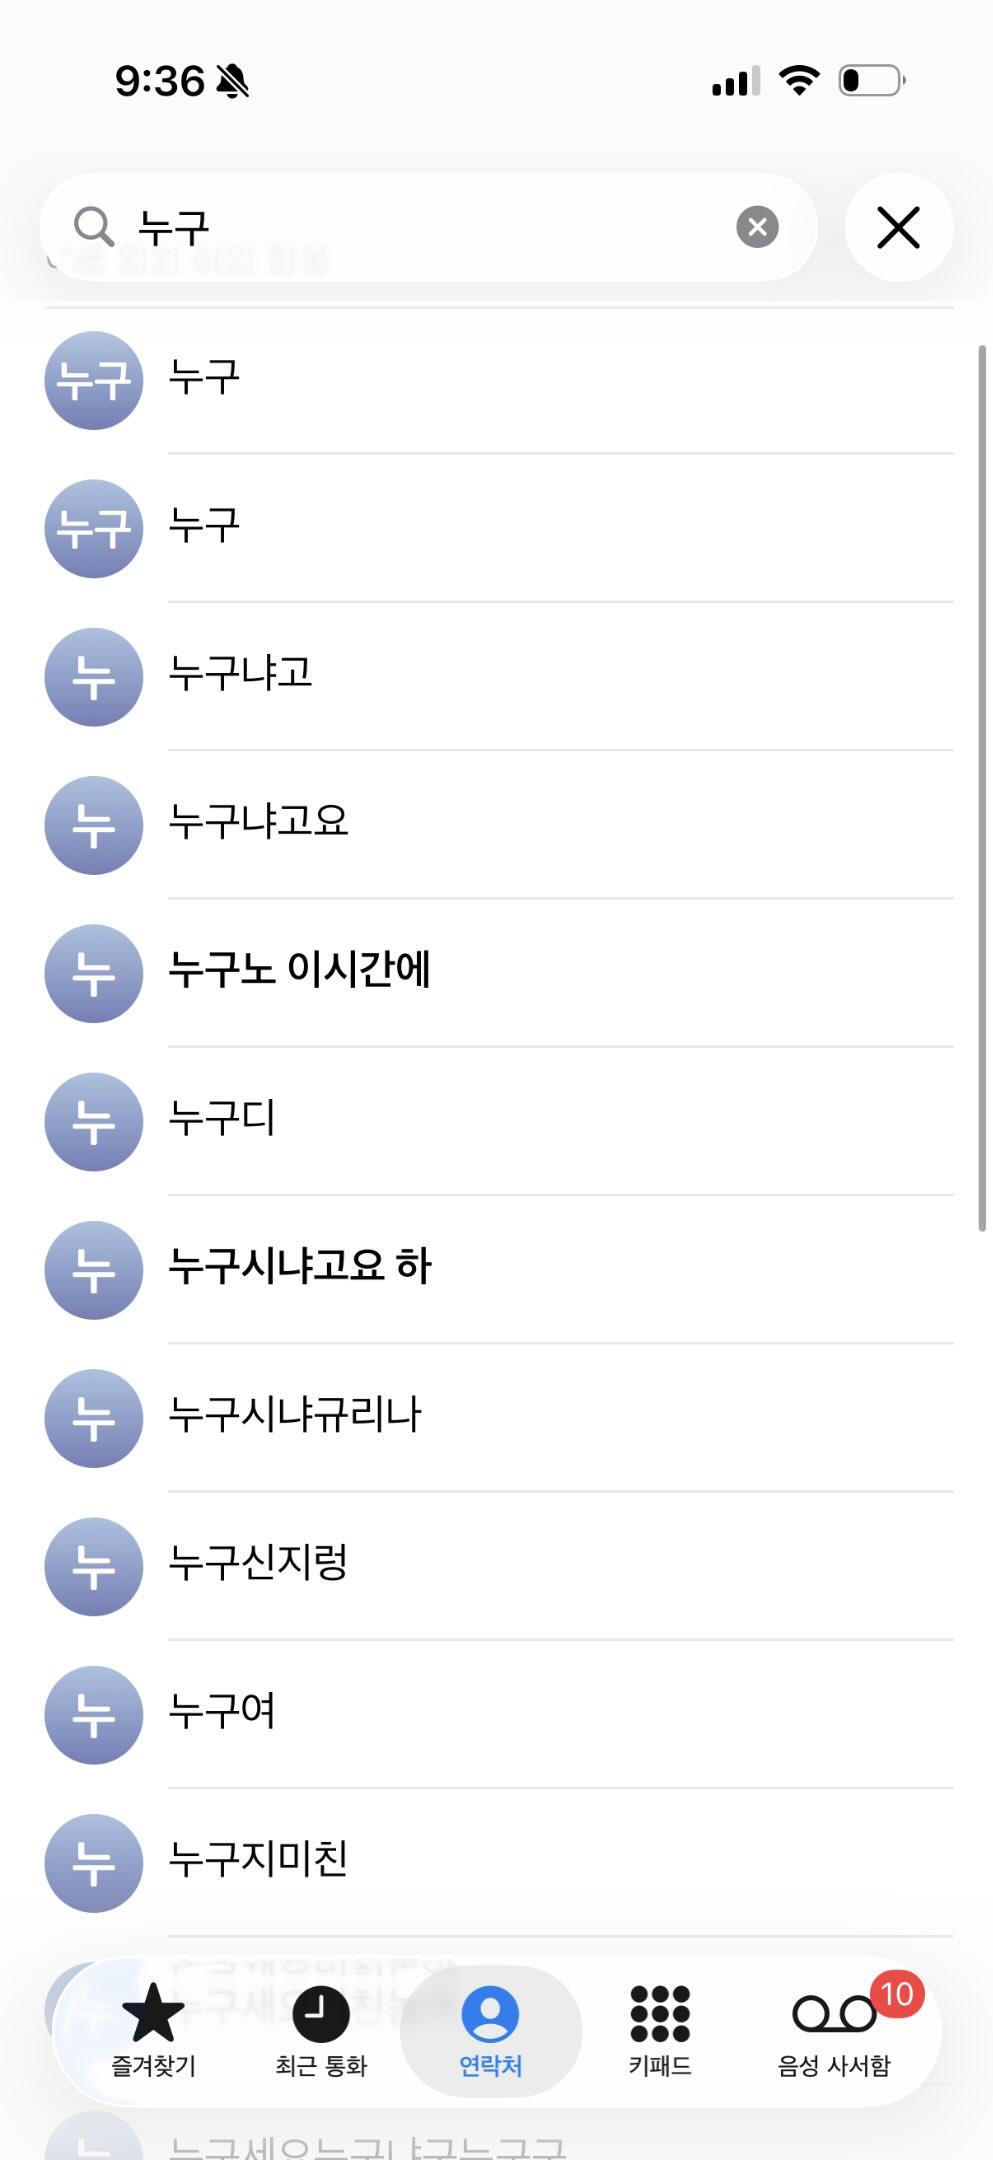Screen dimensions: 993x2160
Task: Cancel search with the round X button
Action: pyautogui.click(x=898, y=227)
